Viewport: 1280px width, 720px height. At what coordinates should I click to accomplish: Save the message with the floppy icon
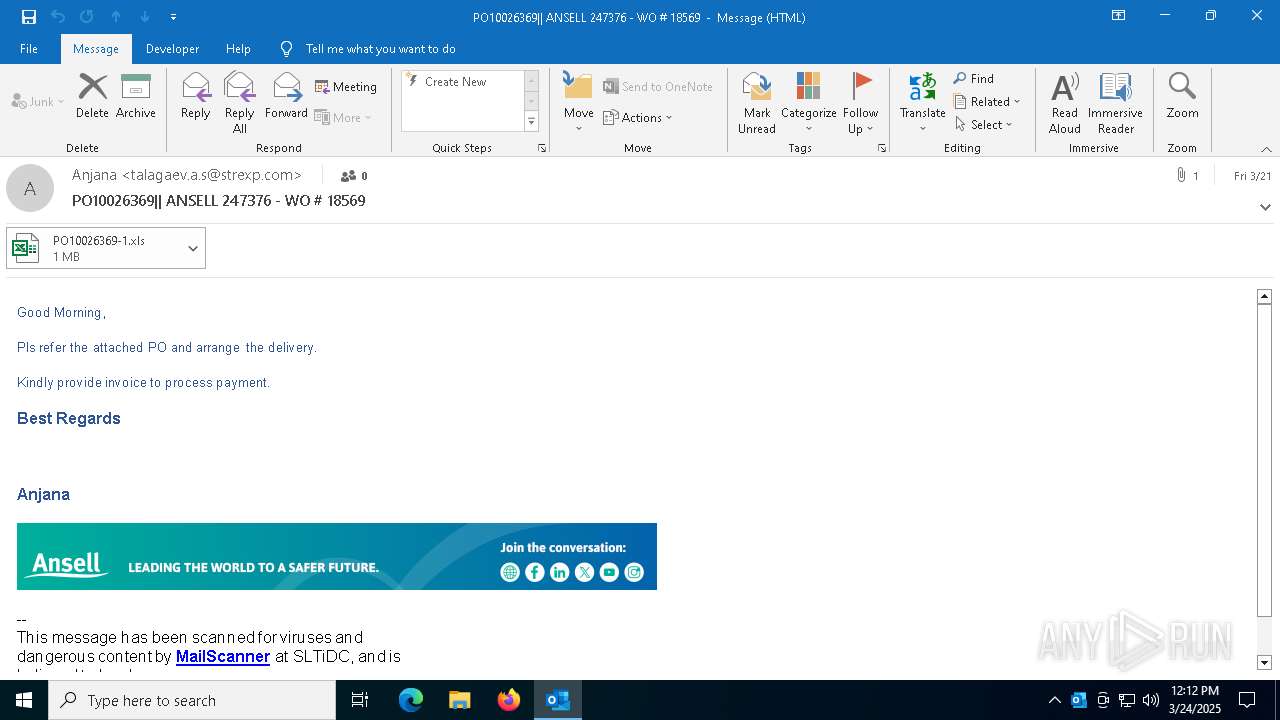(x=29, y=17)
